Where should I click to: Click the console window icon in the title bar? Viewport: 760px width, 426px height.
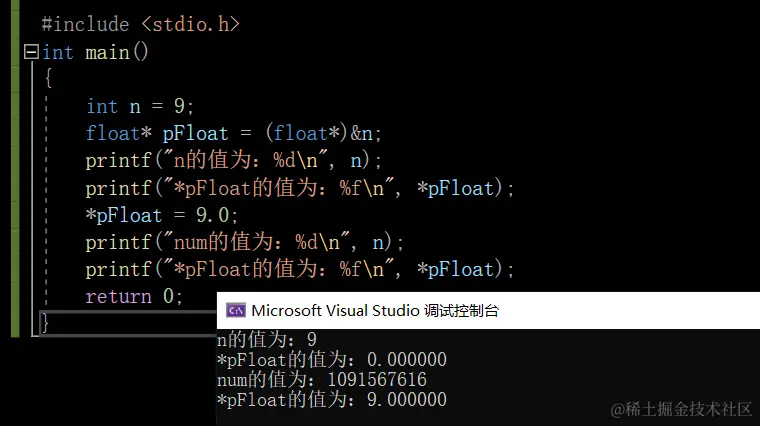(236, 311)
